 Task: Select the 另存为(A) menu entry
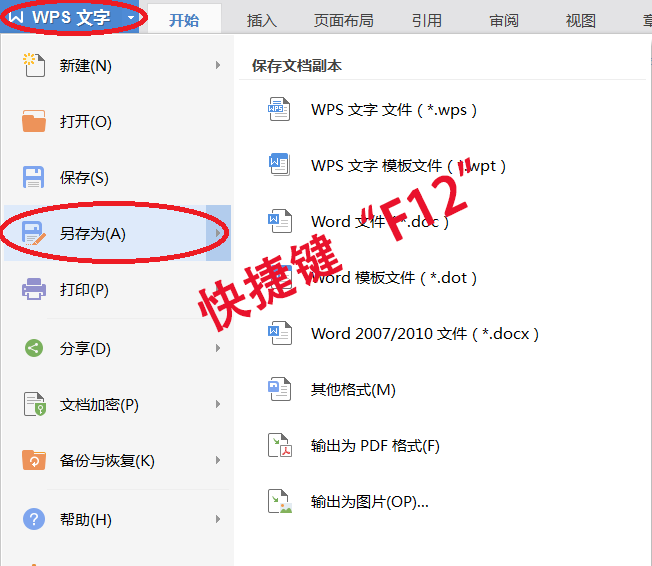[x=118, y=233]
